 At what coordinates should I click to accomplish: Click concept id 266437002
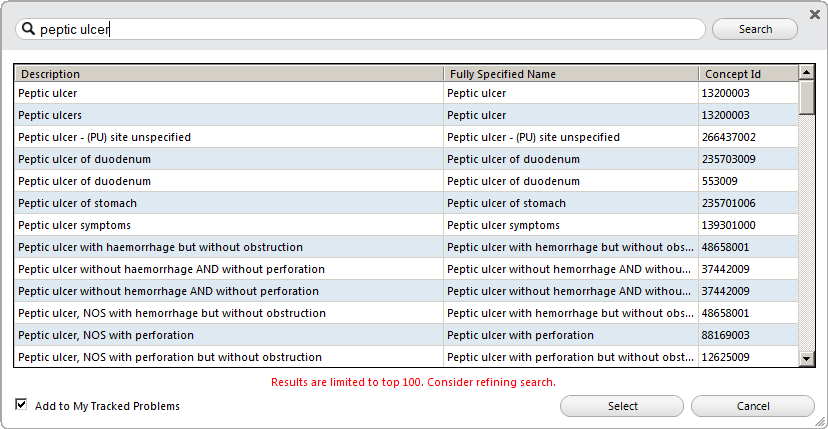(728, 137)
